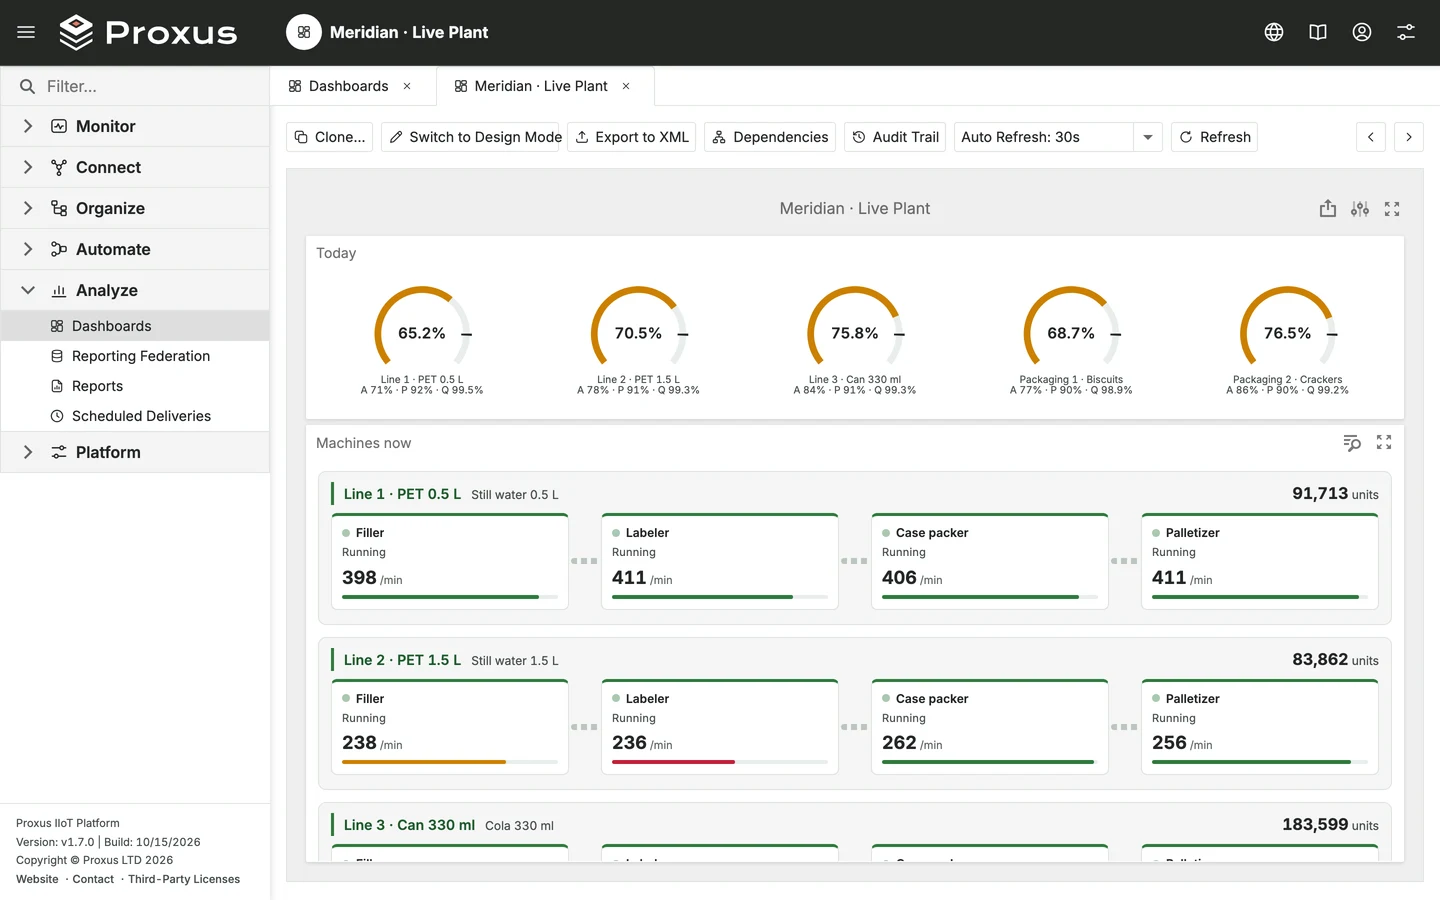
Task: Expand the Organize menu section
Action: (x=28, y=208)
